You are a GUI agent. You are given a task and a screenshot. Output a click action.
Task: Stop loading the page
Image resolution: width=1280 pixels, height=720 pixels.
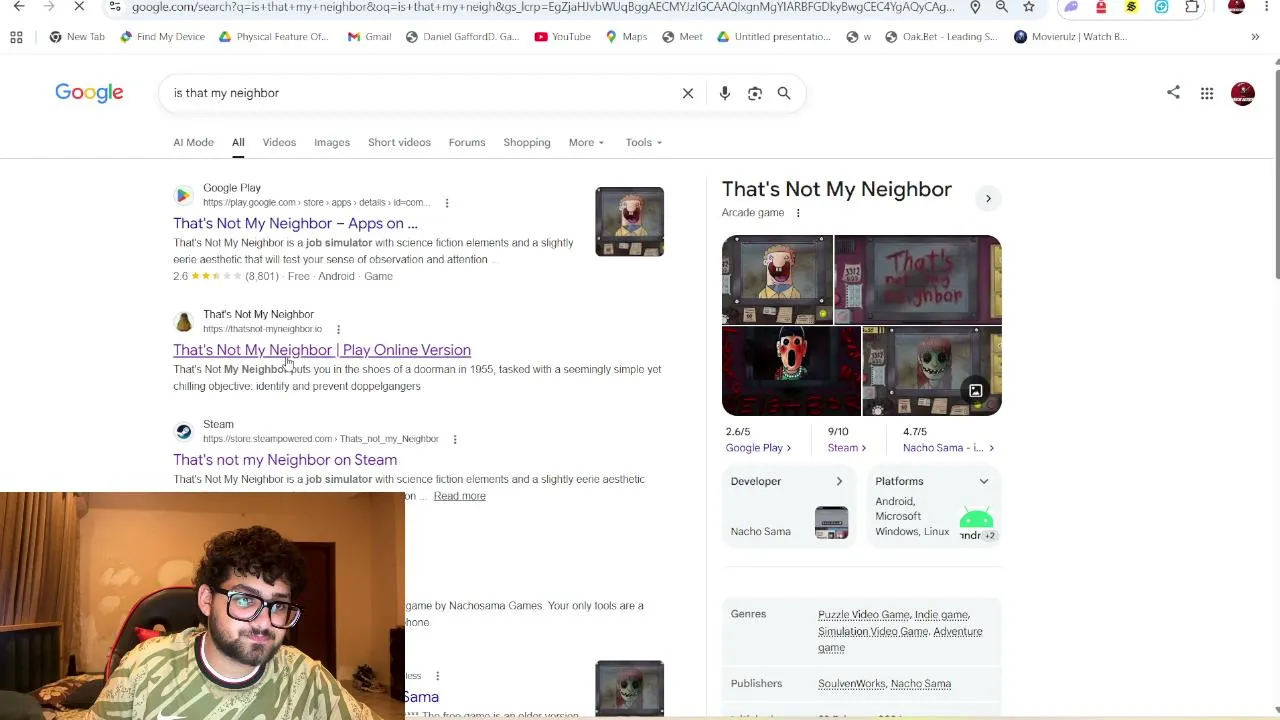(x=79, y=7)
